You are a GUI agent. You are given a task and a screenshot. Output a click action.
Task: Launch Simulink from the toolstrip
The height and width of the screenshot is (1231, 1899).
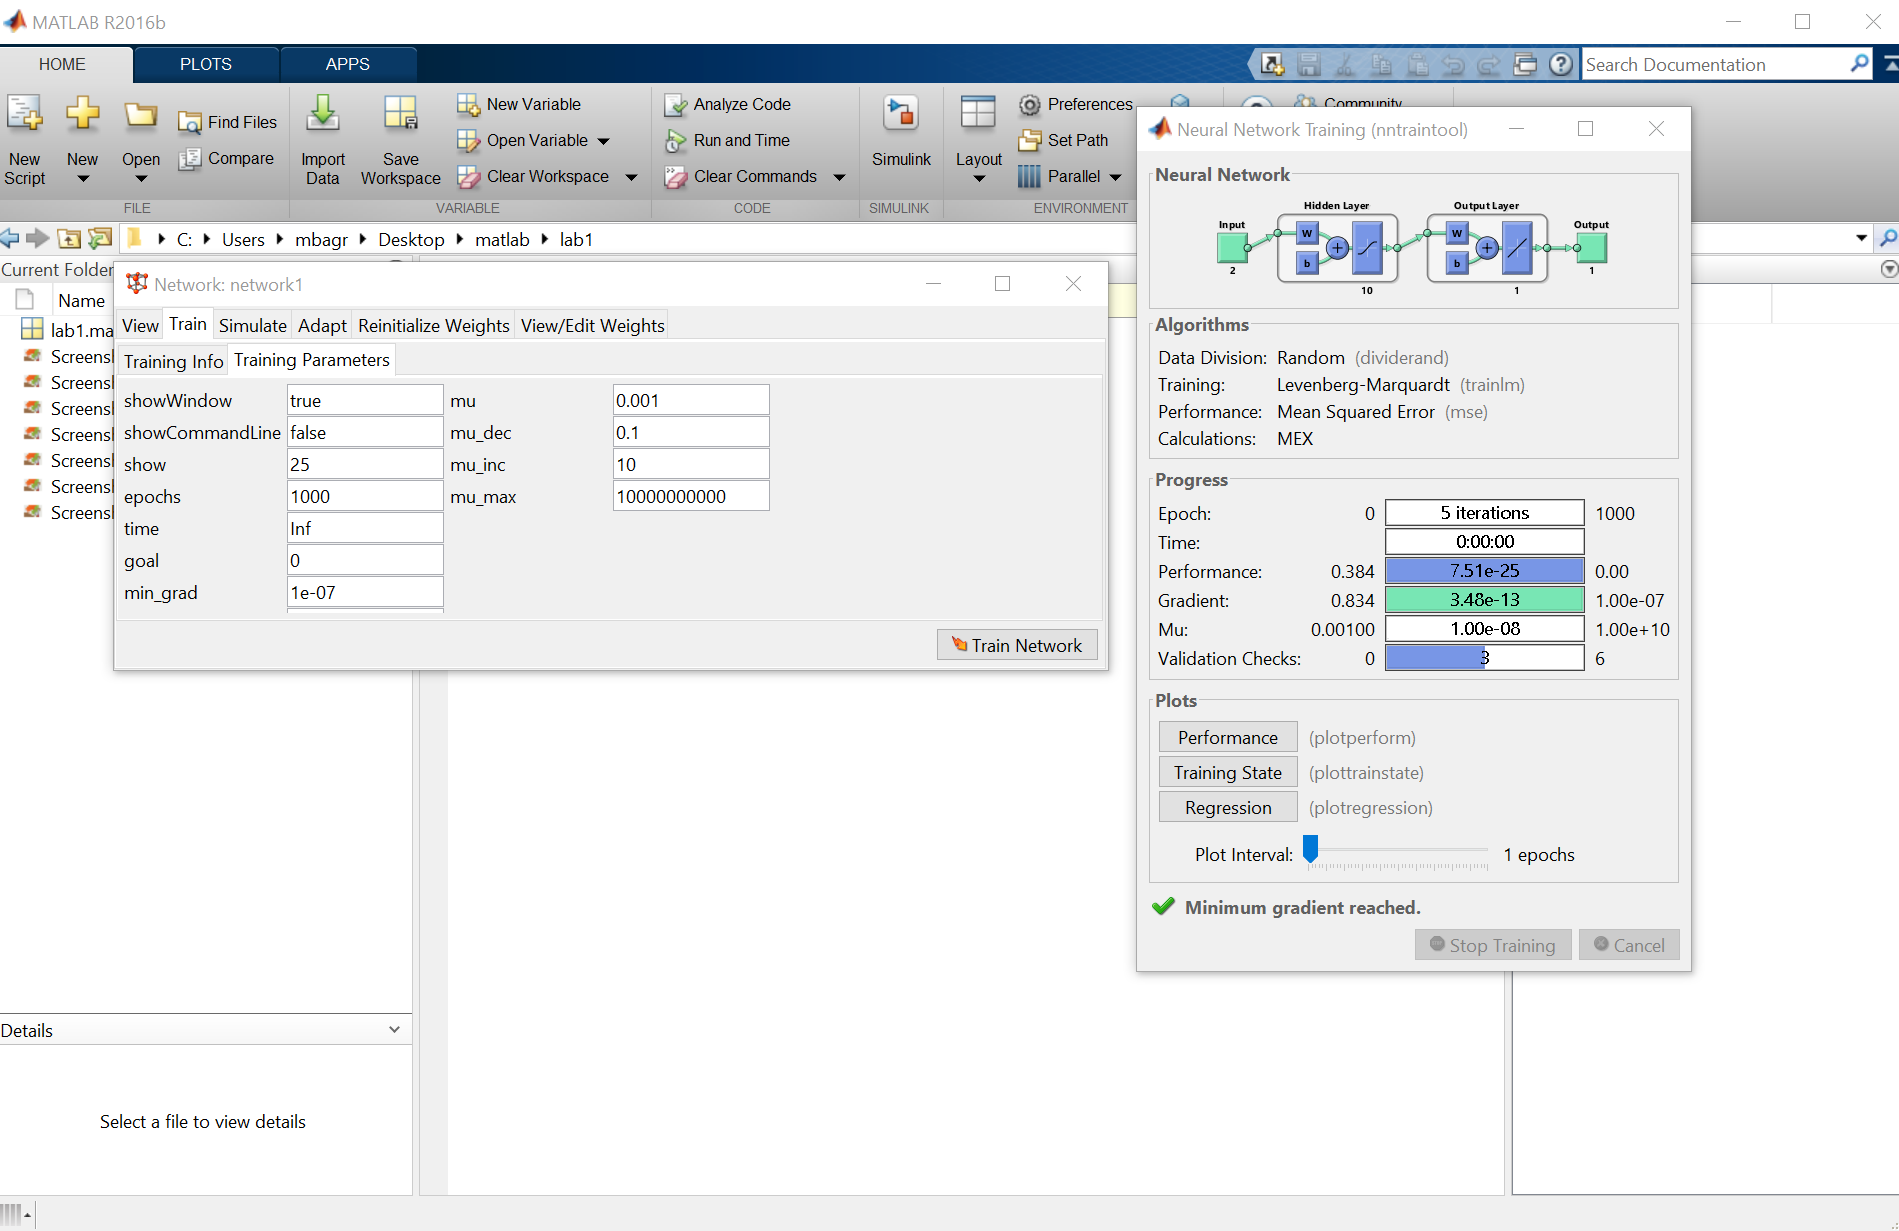coord(901,131)
